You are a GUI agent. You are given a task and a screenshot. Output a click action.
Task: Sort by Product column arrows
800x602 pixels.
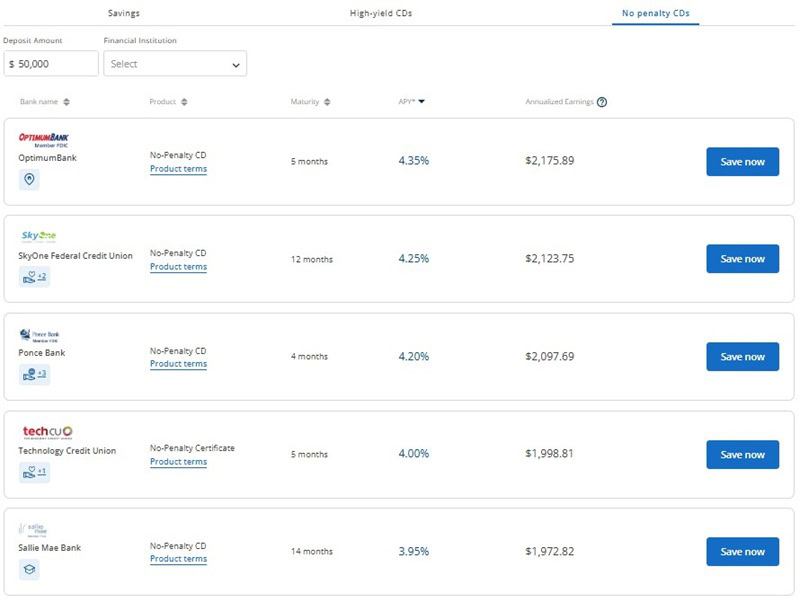point(184,102)
